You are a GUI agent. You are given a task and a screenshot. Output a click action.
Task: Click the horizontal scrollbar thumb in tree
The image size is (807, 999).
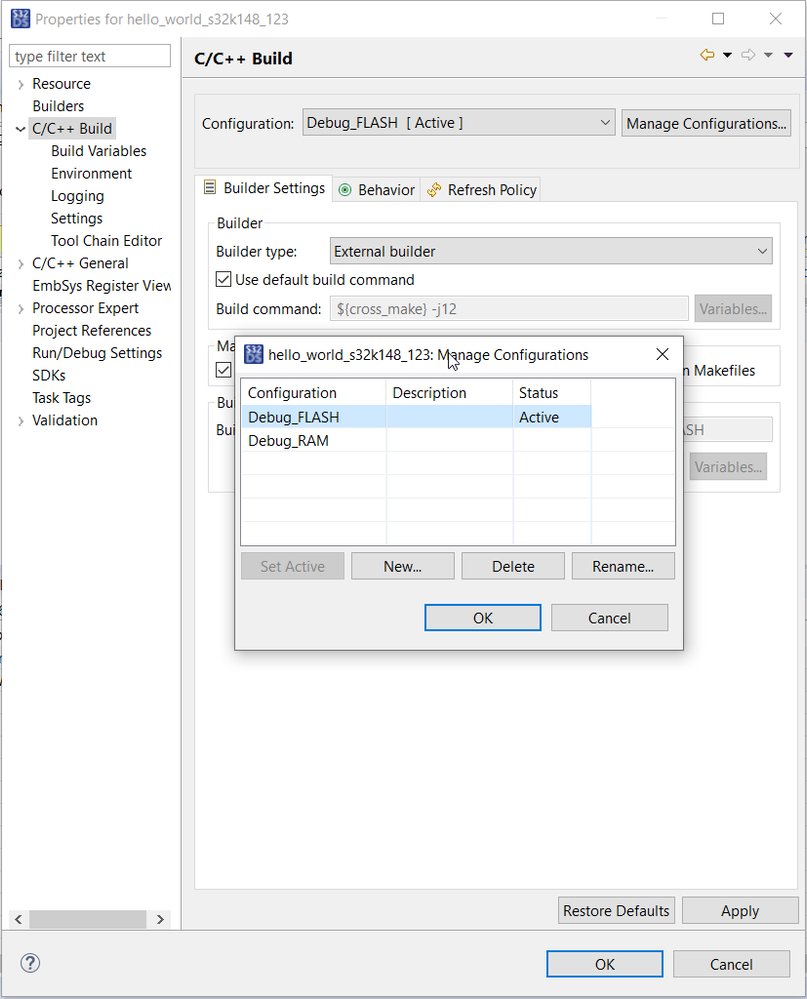click(x=88, y=919)
